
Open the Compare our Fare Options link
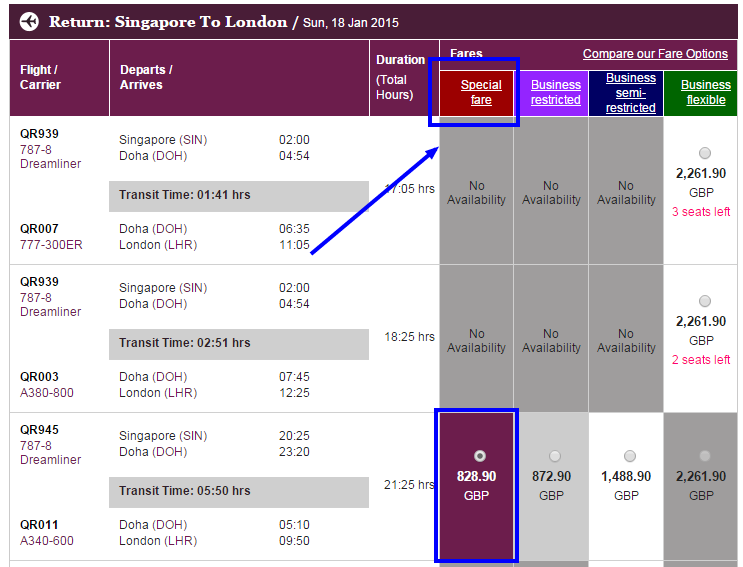click(655, 54)
